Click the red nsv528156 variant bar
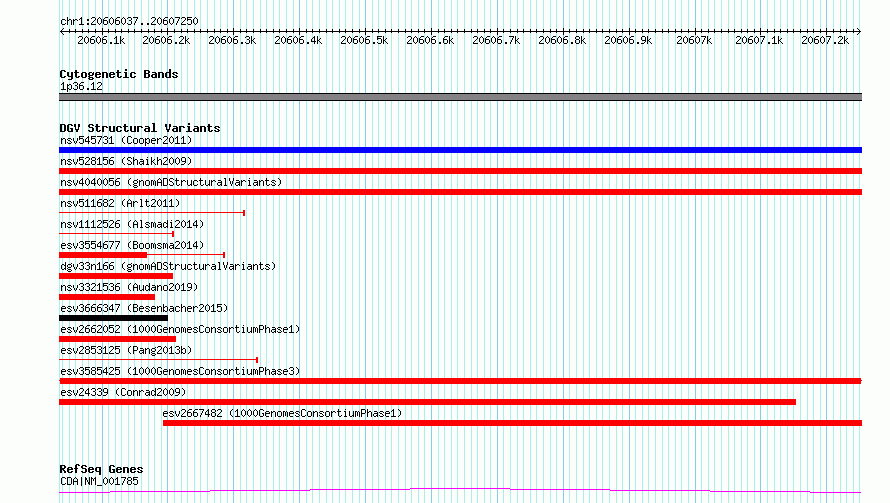 pyautogui.click(x=460, y=171)
